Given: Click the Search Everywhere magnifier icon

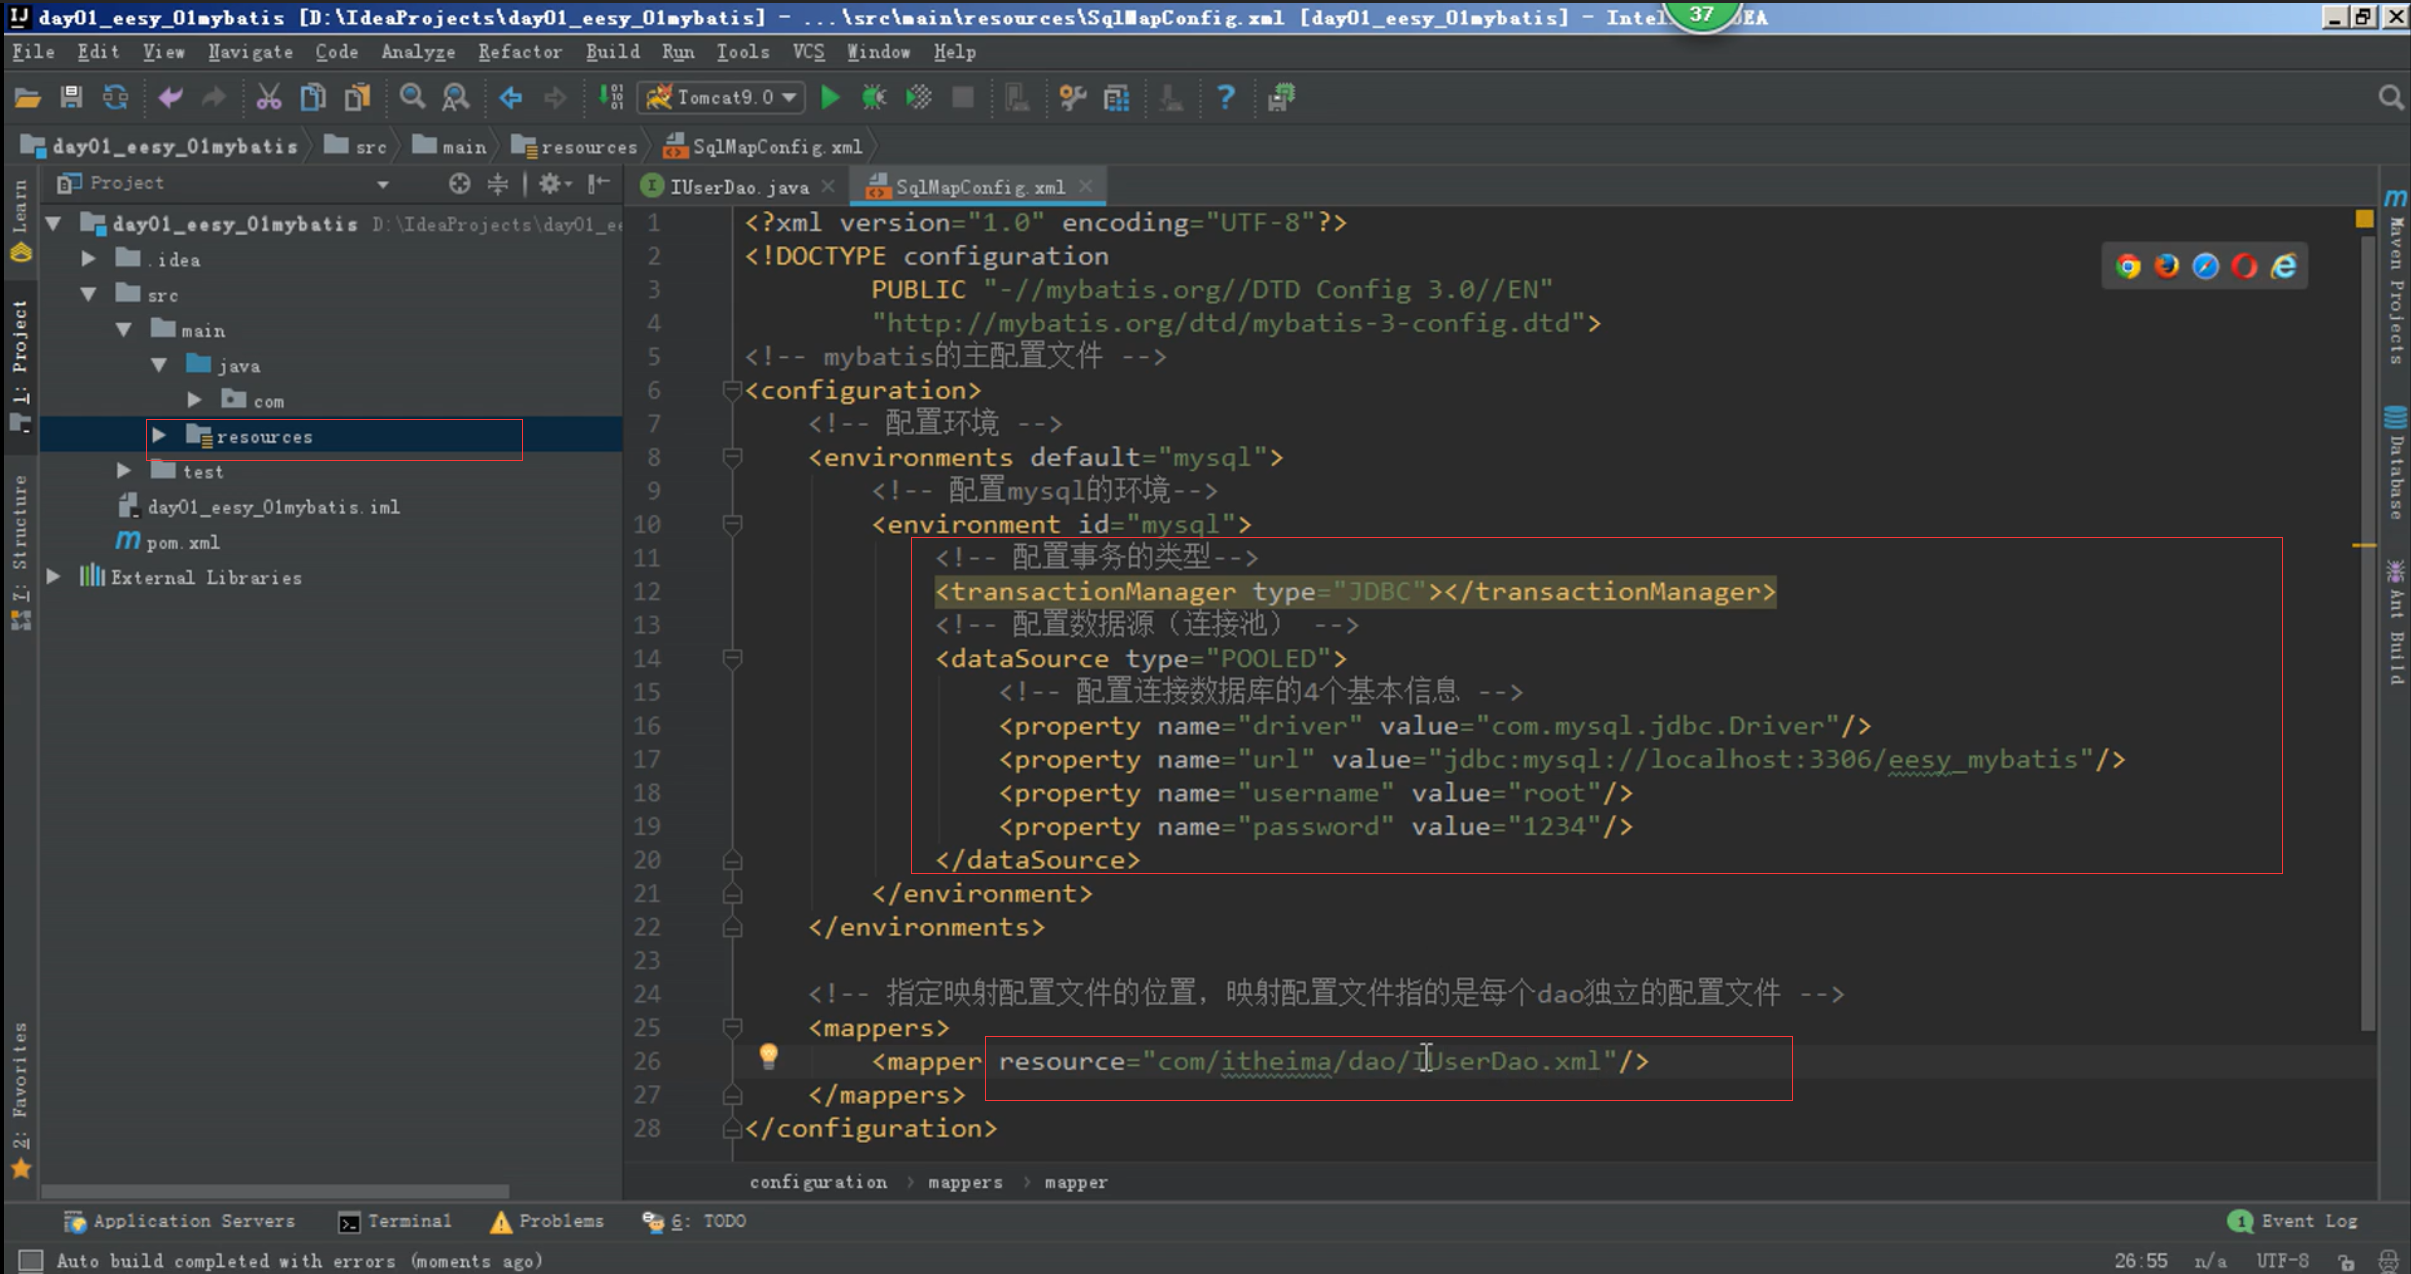Looking at the screenshot, I should tap(2391, 97).
